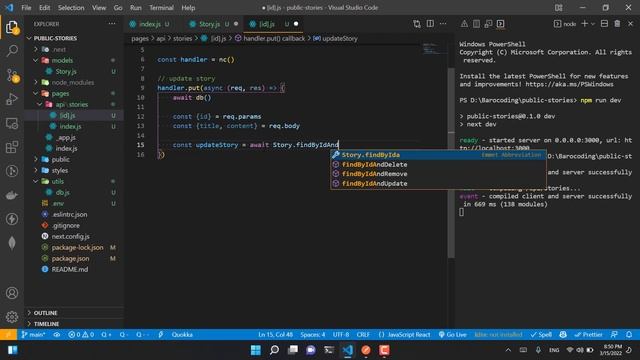Image resolution: width=640 pixels, height=360 pixels.
Task: Select findByIdAndUpdate suggestion
Action: point(438,184)
